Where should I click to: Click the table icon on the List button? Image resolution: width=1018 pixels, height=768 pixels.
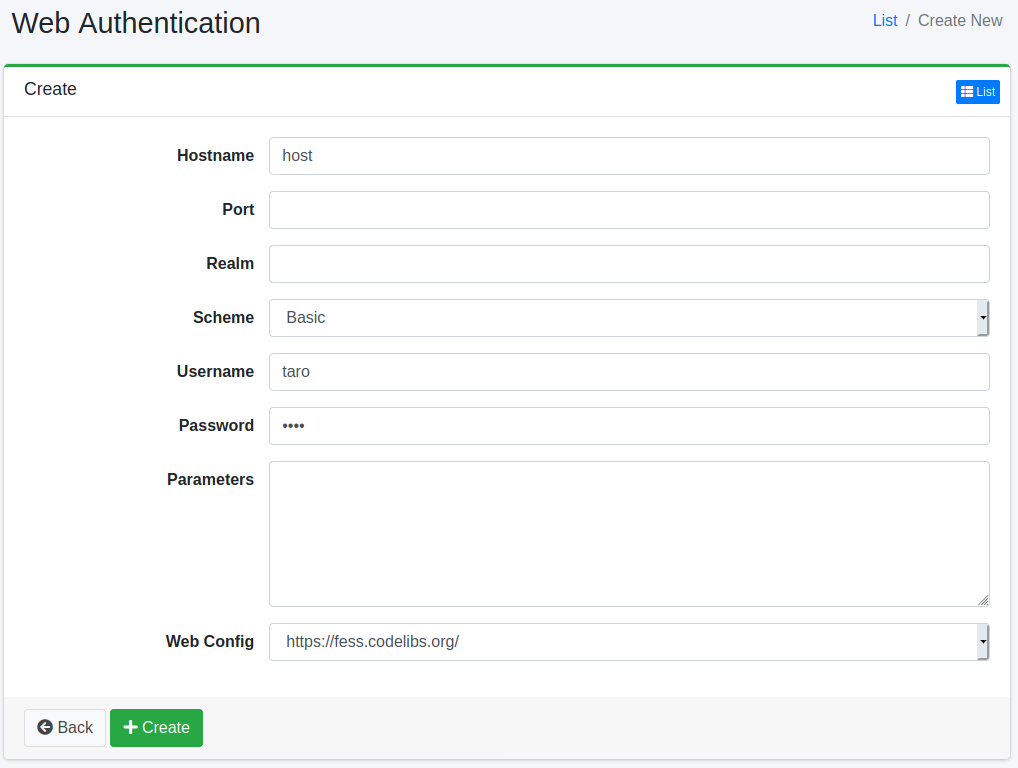[x=967, y=92]
